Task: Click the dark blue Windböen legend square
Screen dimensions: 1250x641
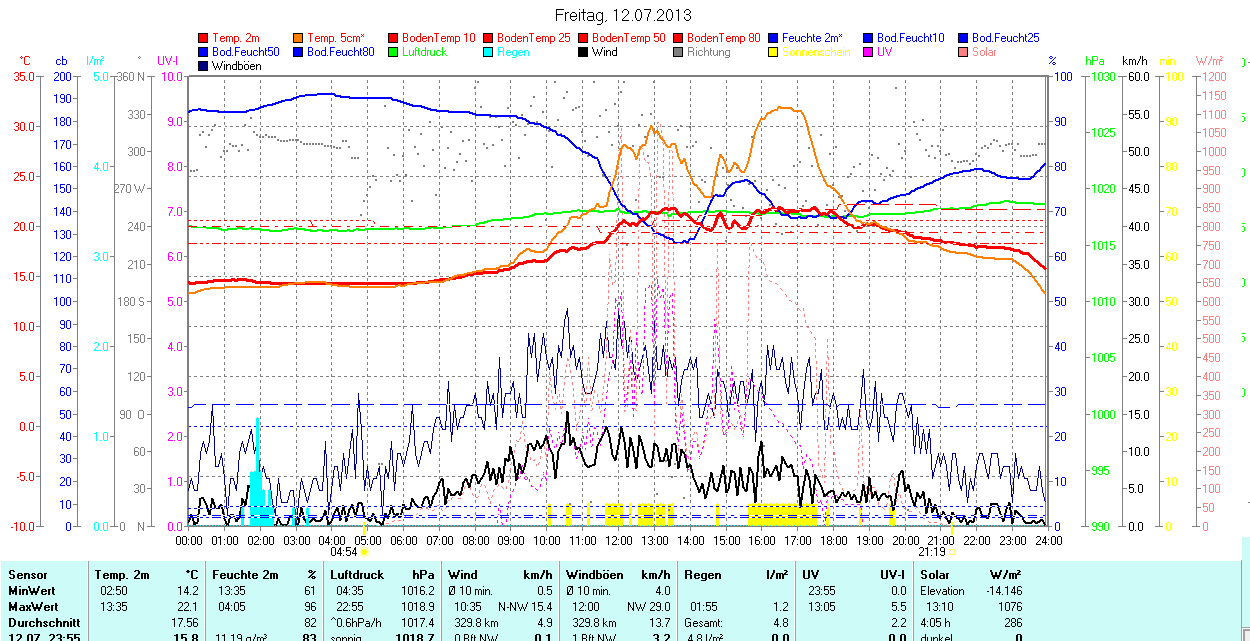Action: point(204,66)
